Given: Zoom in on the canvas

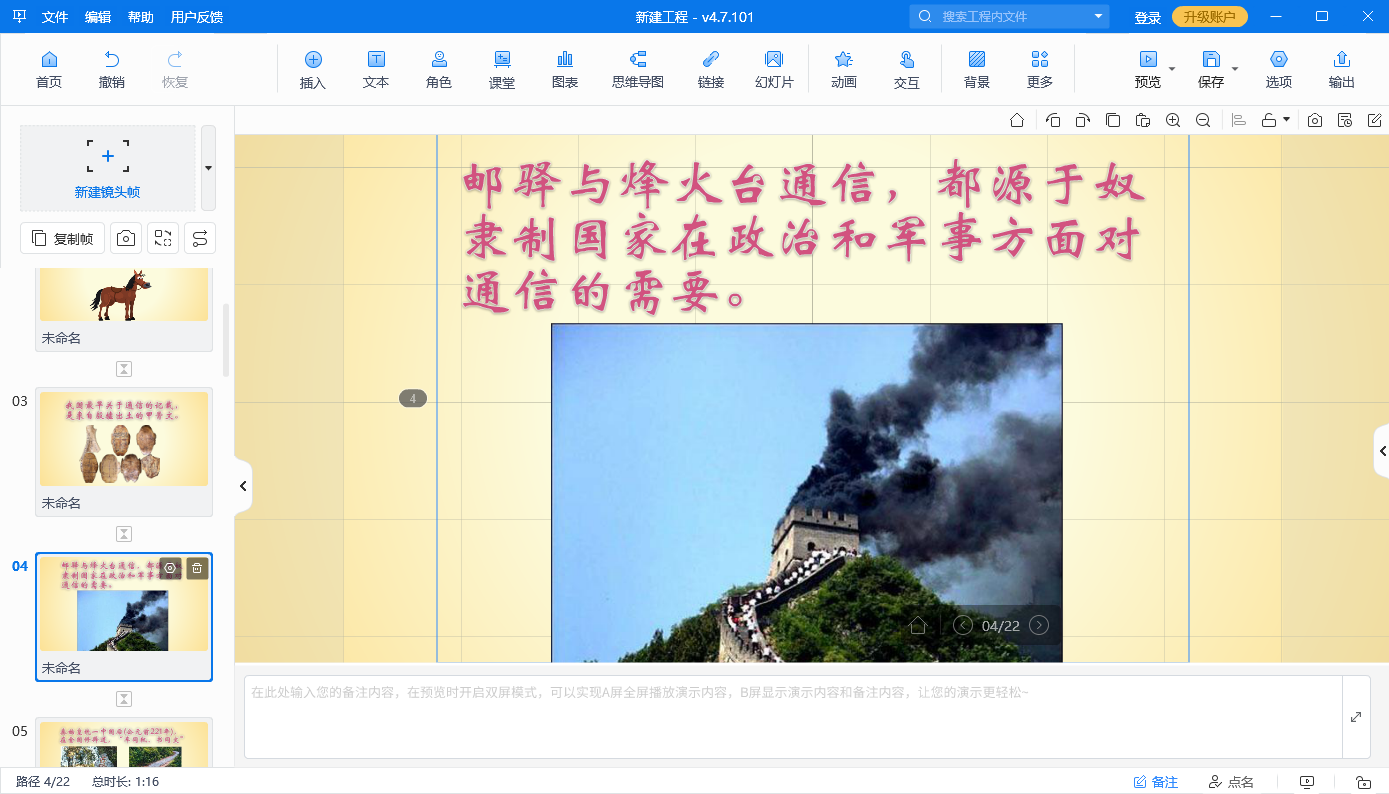Looking at the screenshot, I should (1173, 120).
